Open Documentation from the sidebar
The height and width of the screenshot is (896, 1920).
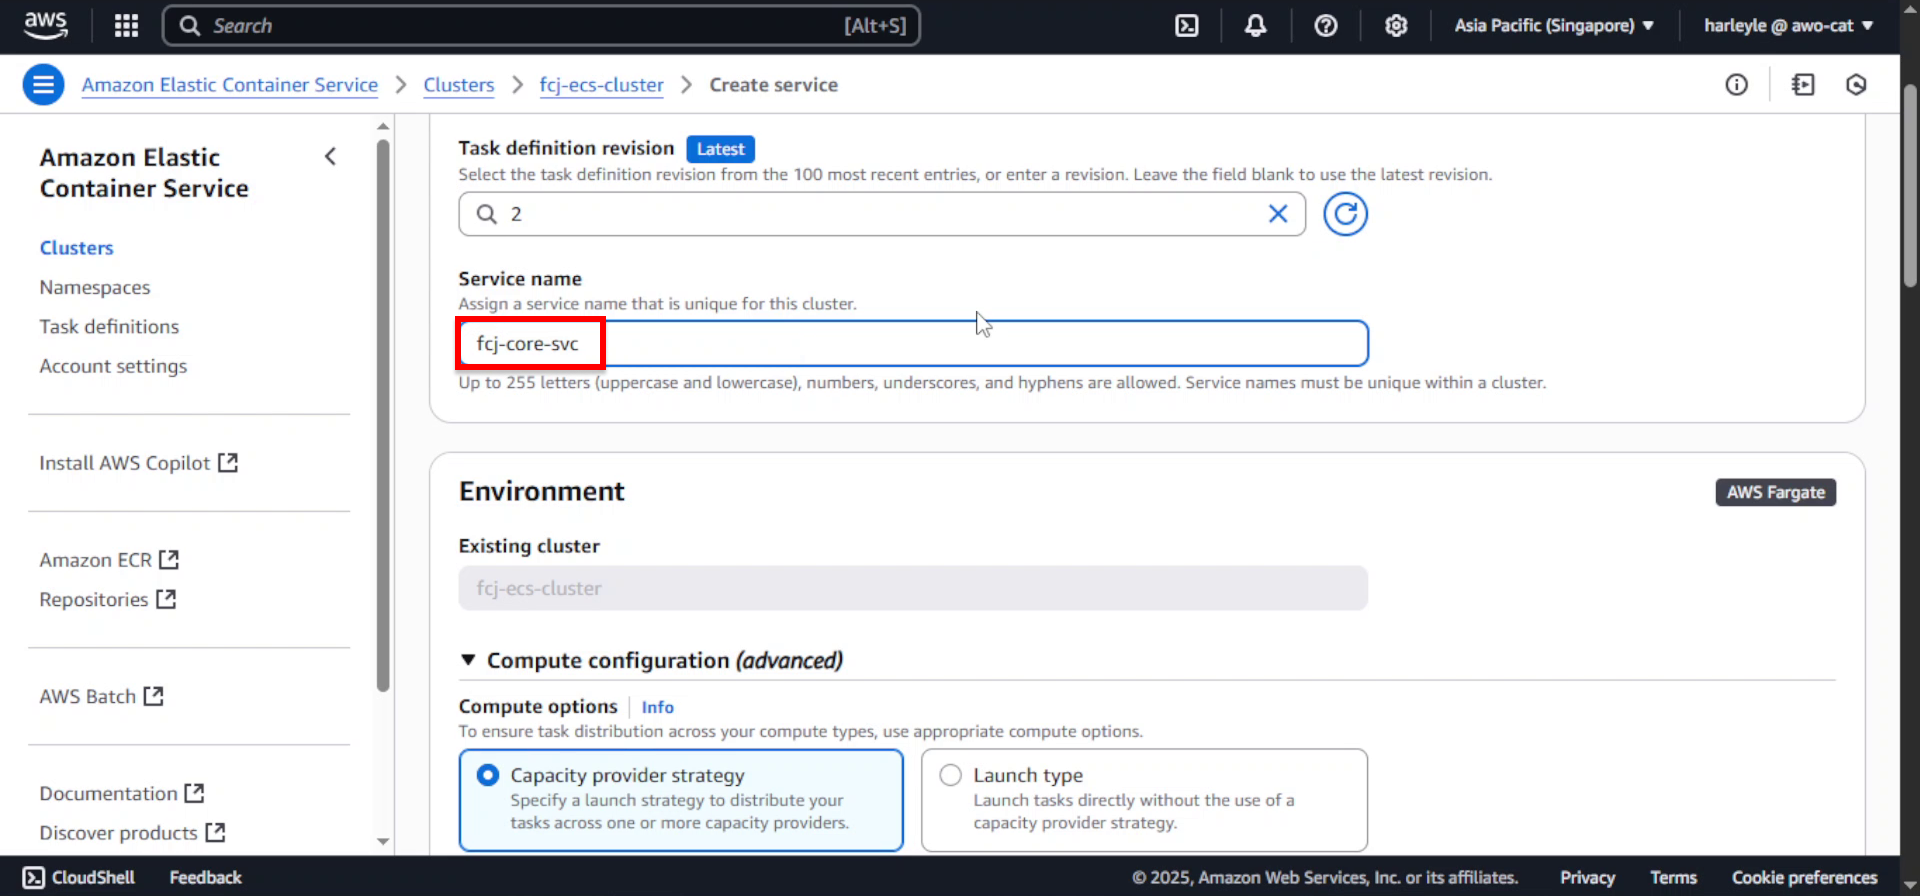point(108,793)
